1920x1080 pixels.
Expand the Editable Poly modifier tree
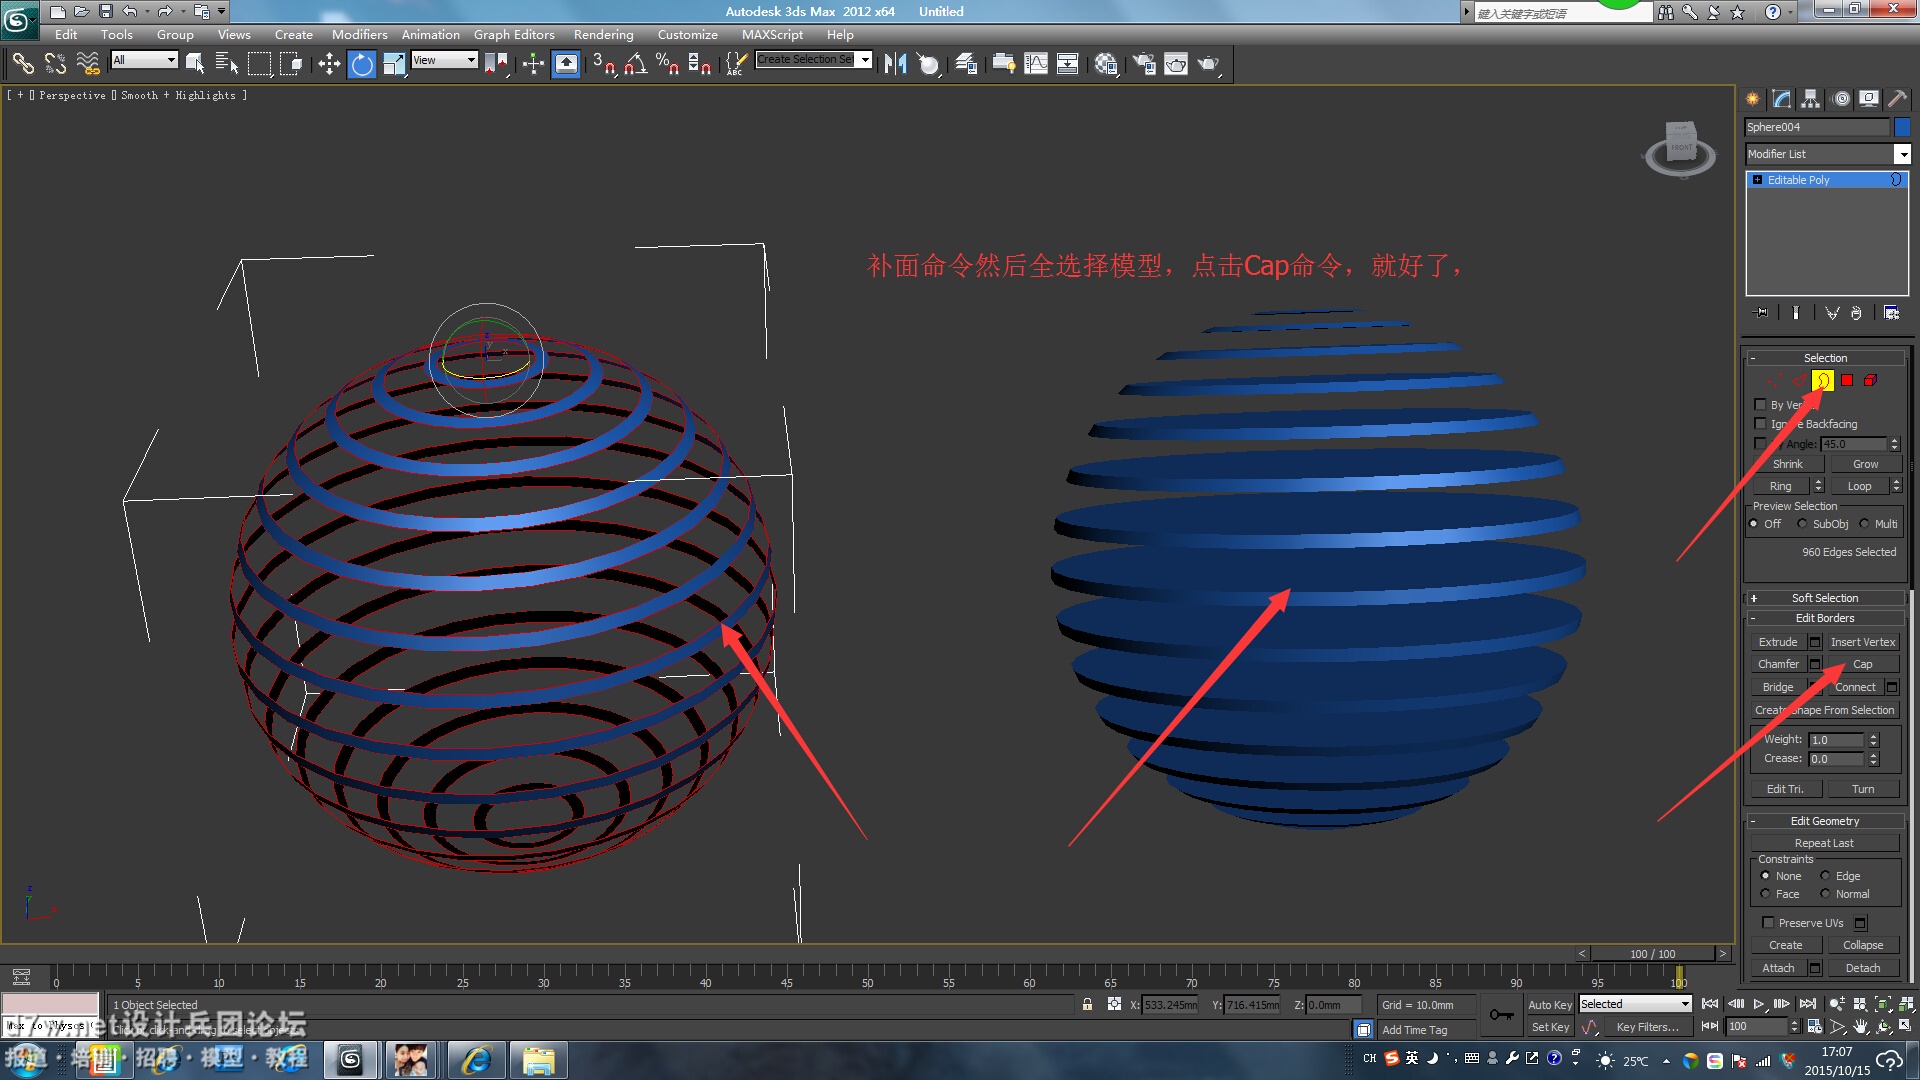[x=1757, y=180]
